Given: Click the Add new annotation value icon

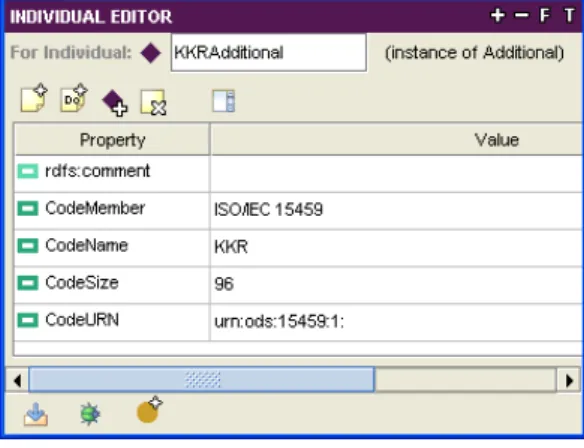Looking at the screenshot, I should click(34, 98).
